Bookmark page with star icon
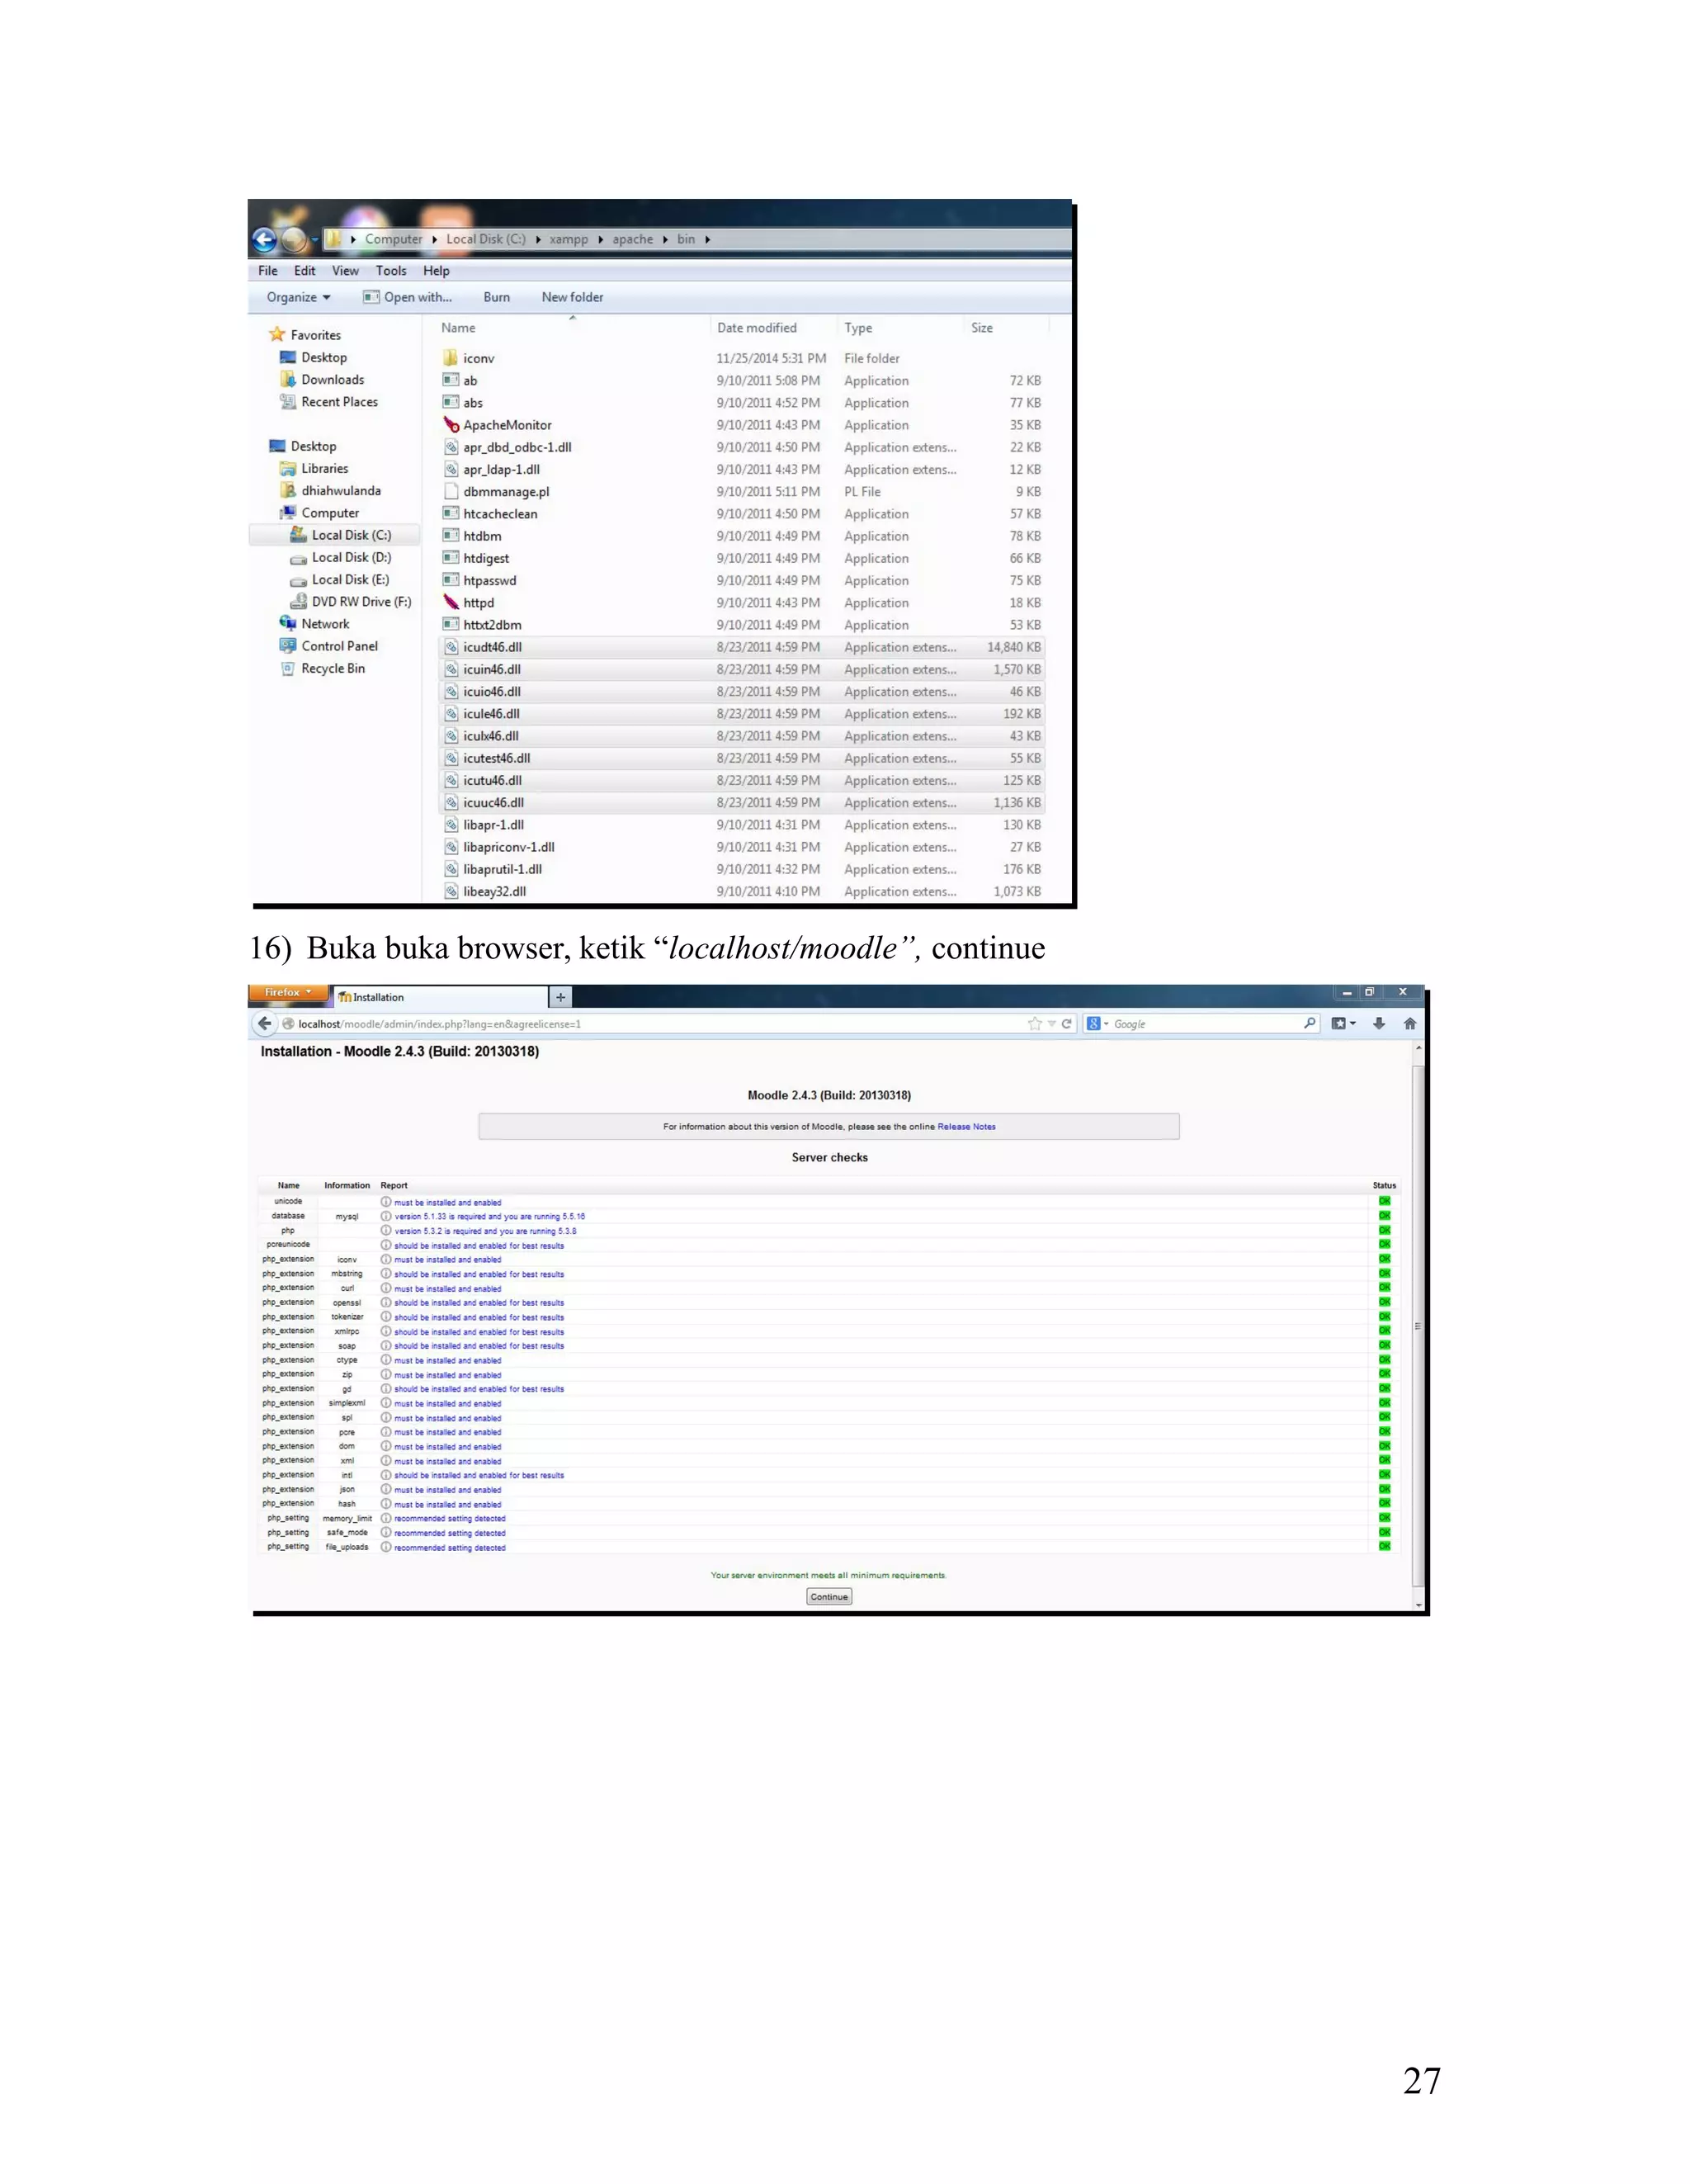Screen dimensions: 1690x2184 coord(1035,1024)
